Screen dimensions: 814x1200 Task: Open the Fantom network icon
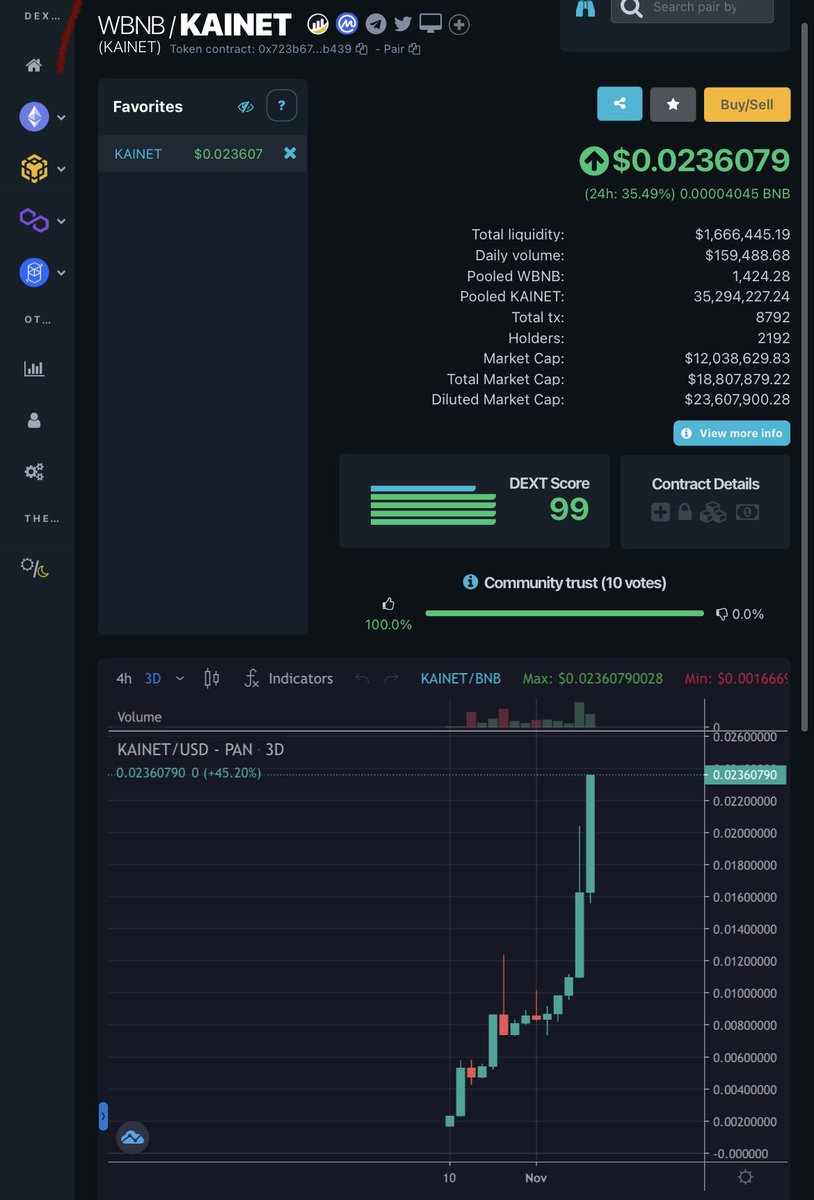[34, 272]
